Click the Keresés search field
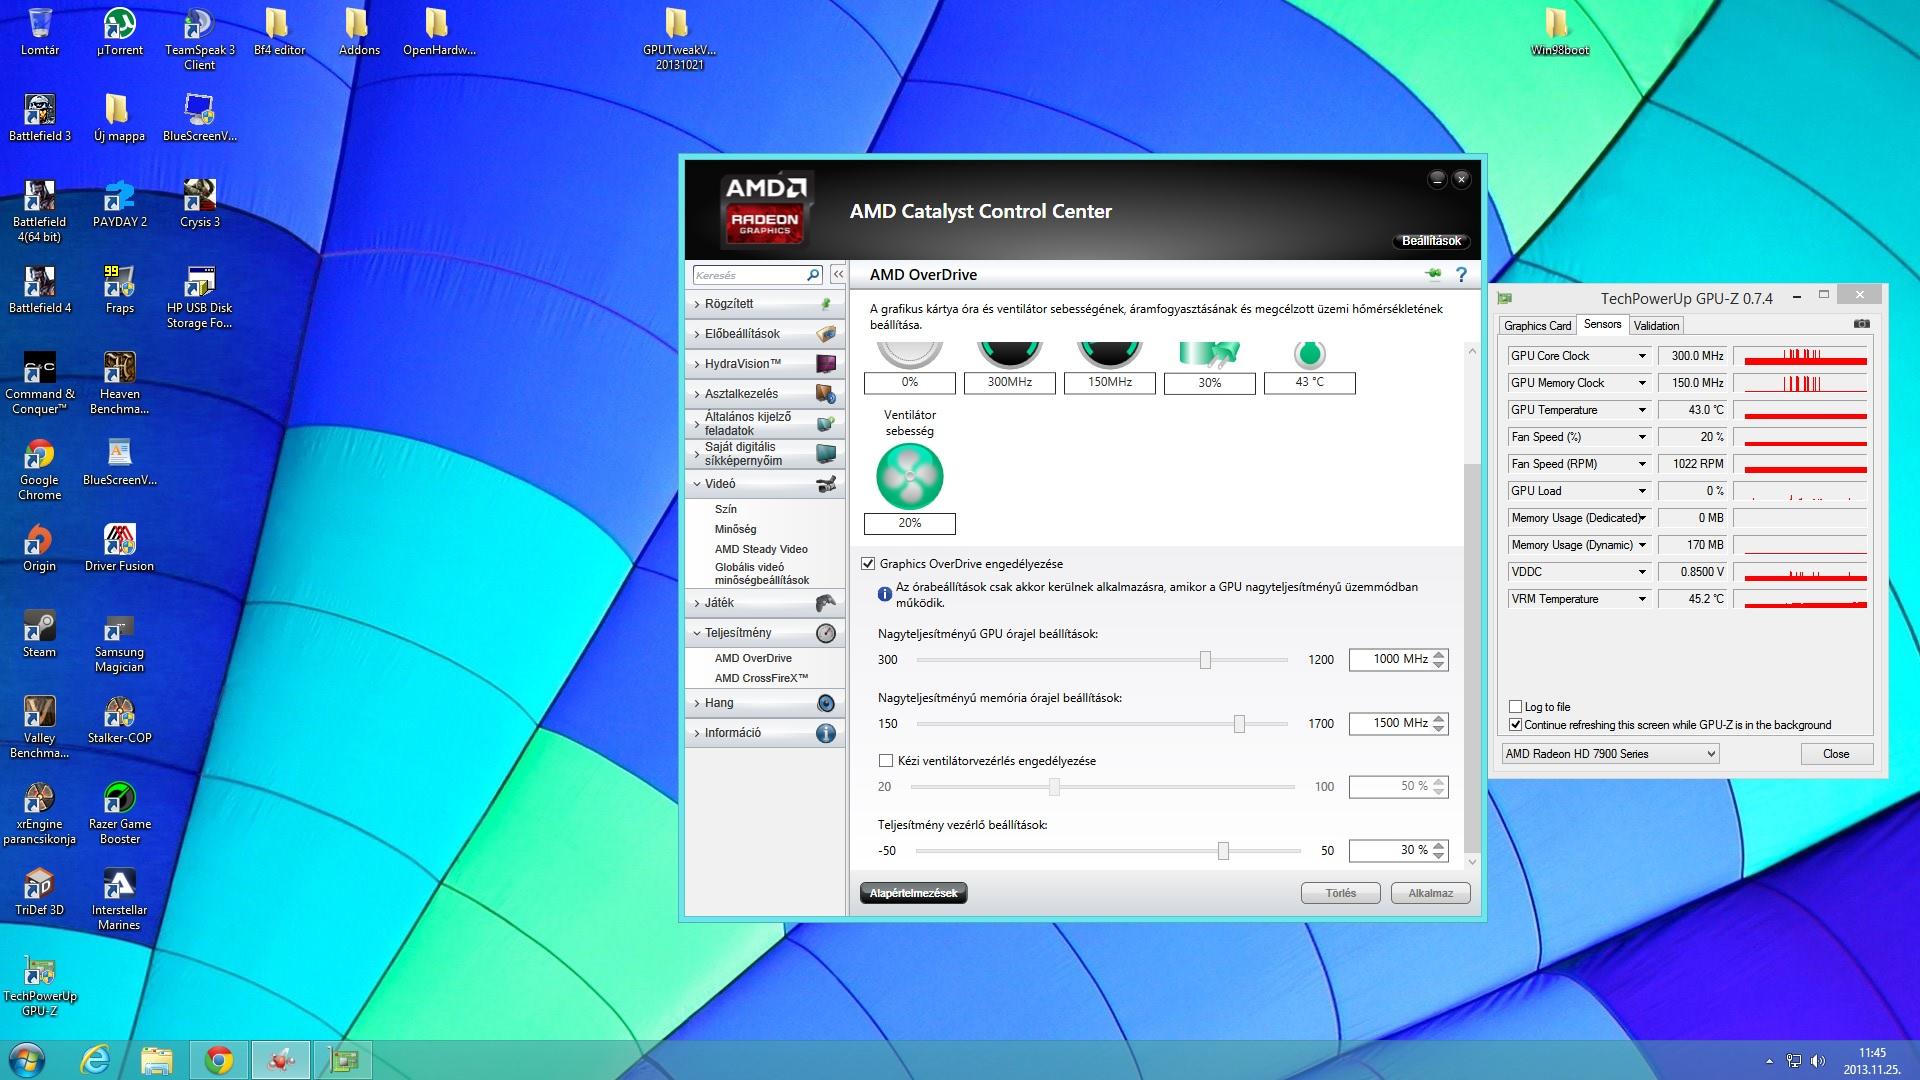This screenshot has height=1080, width=1920. coord(749,275)
